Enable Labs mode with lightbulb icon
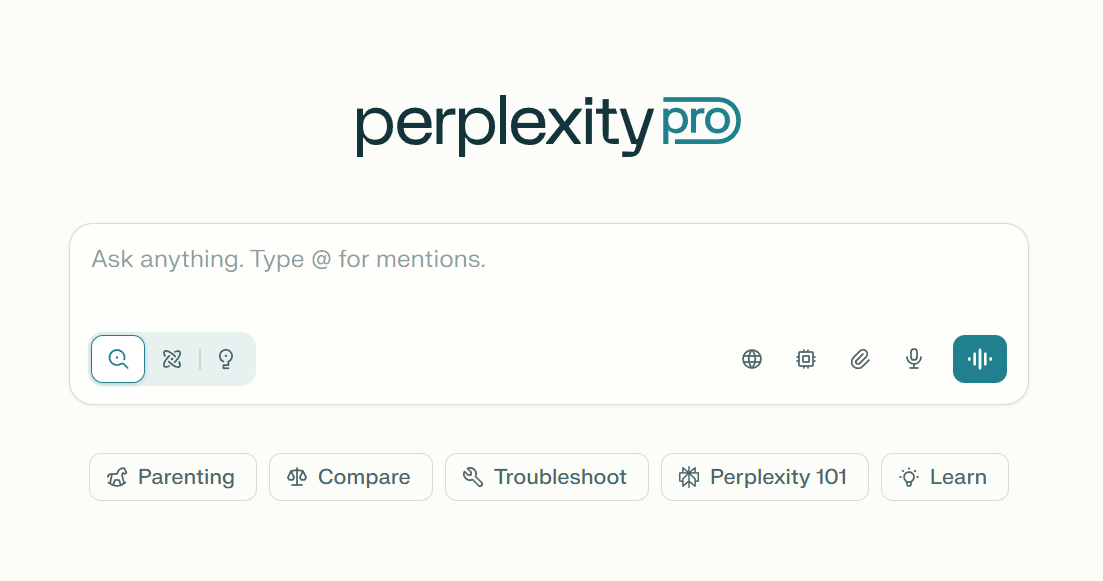This screenshot has width=1103, height=581. coord(226,359)
